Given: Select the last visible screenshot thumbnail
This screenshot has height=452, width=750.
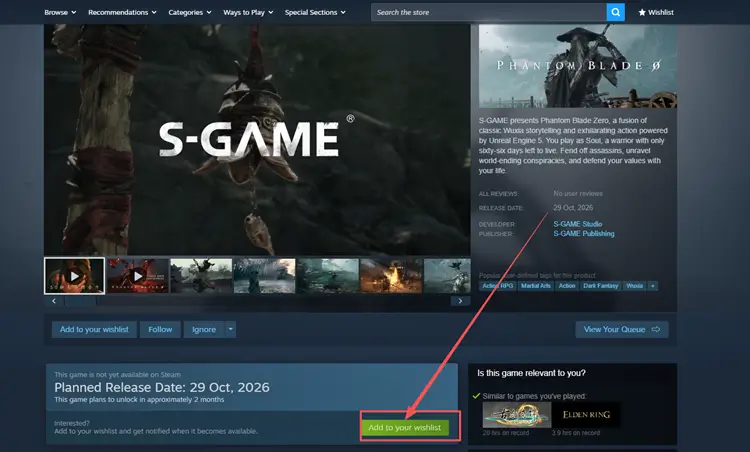Looking at the screenshot, I should tap(447, 276).
